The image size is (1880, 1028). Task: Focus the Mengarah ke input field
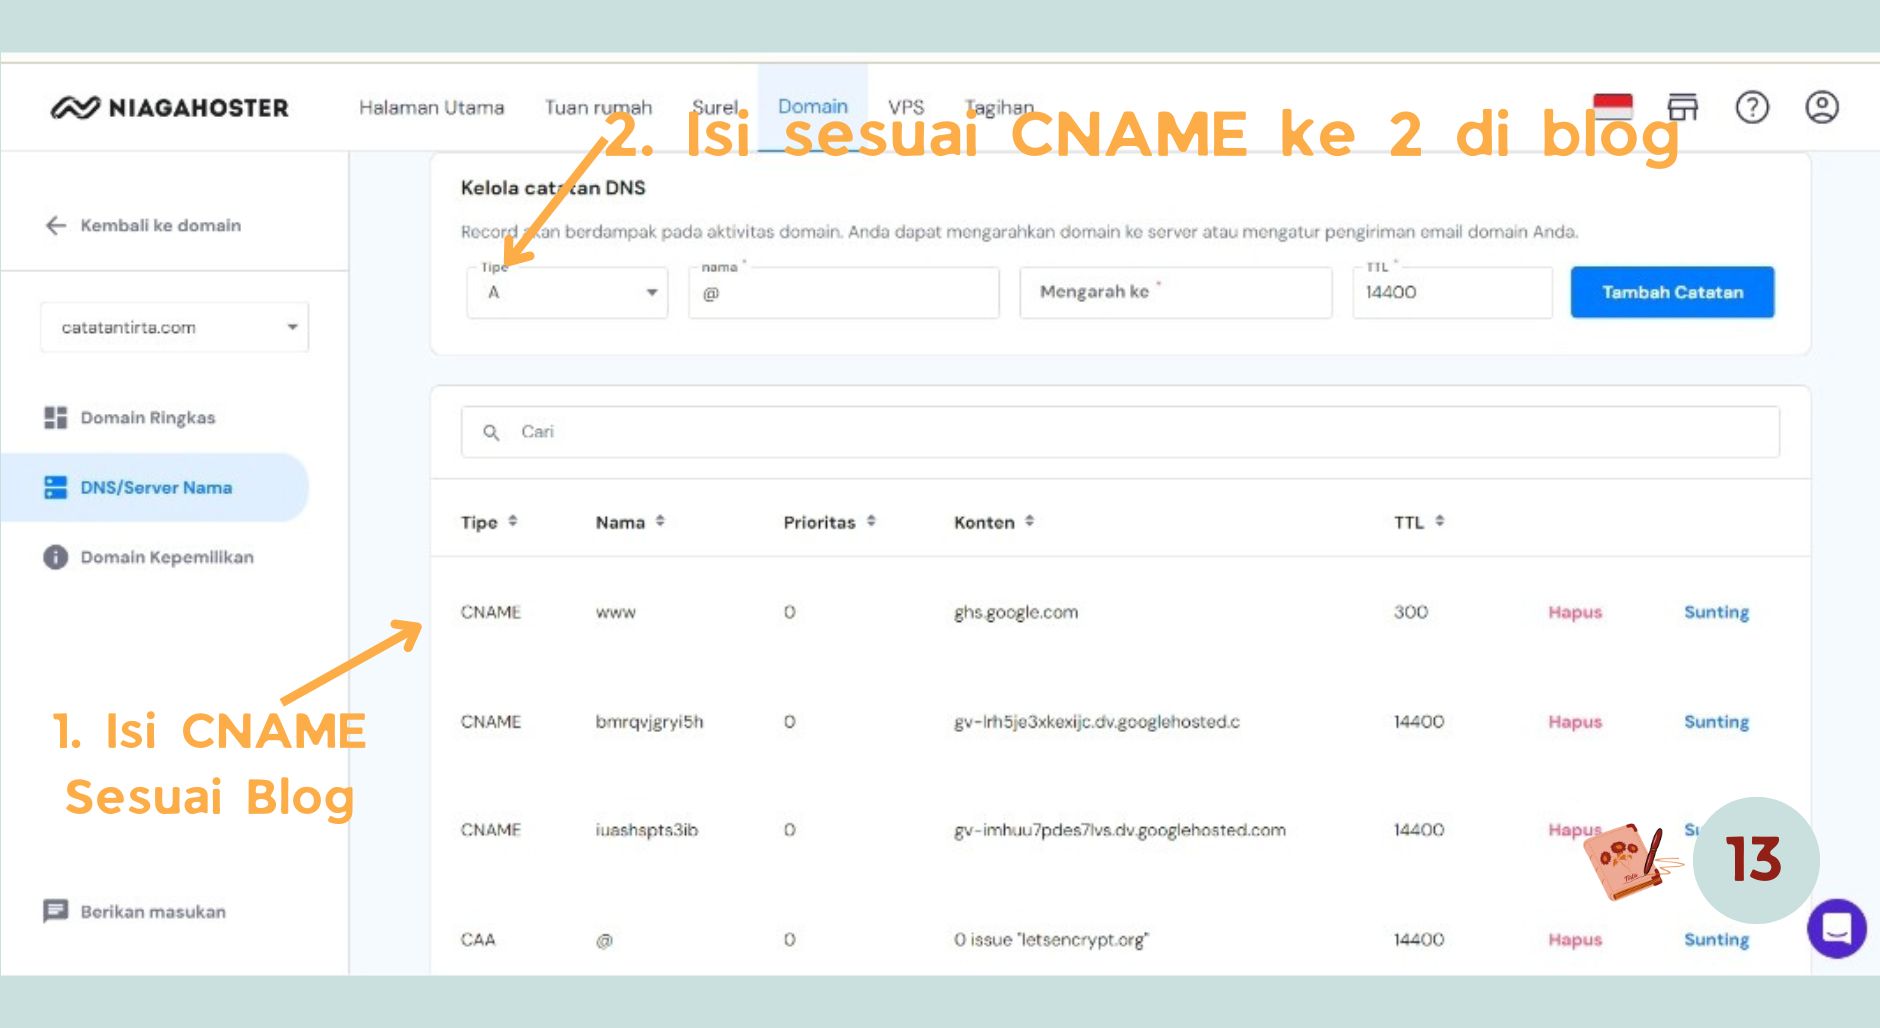(1176, 292)
